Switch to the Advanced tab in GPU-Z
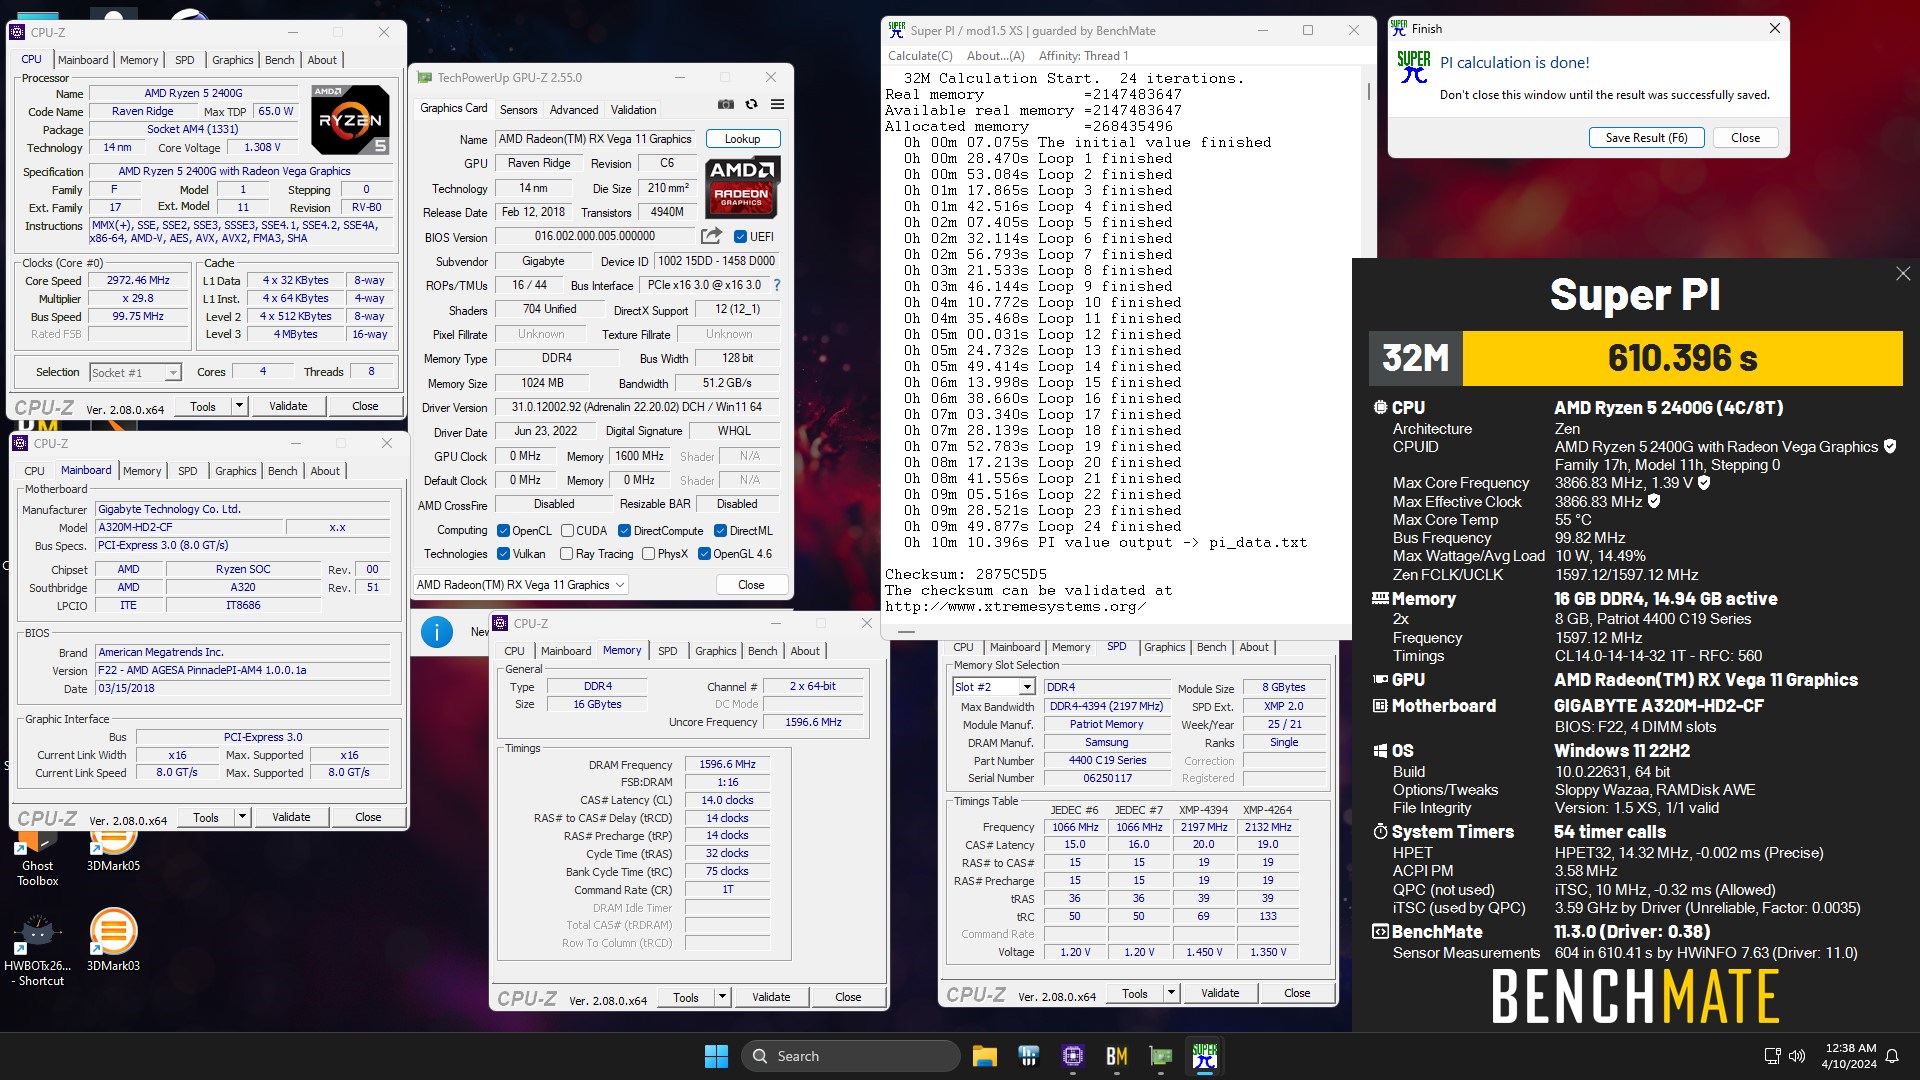Screen dimensions: 1920x1080 tap(574, 110)
